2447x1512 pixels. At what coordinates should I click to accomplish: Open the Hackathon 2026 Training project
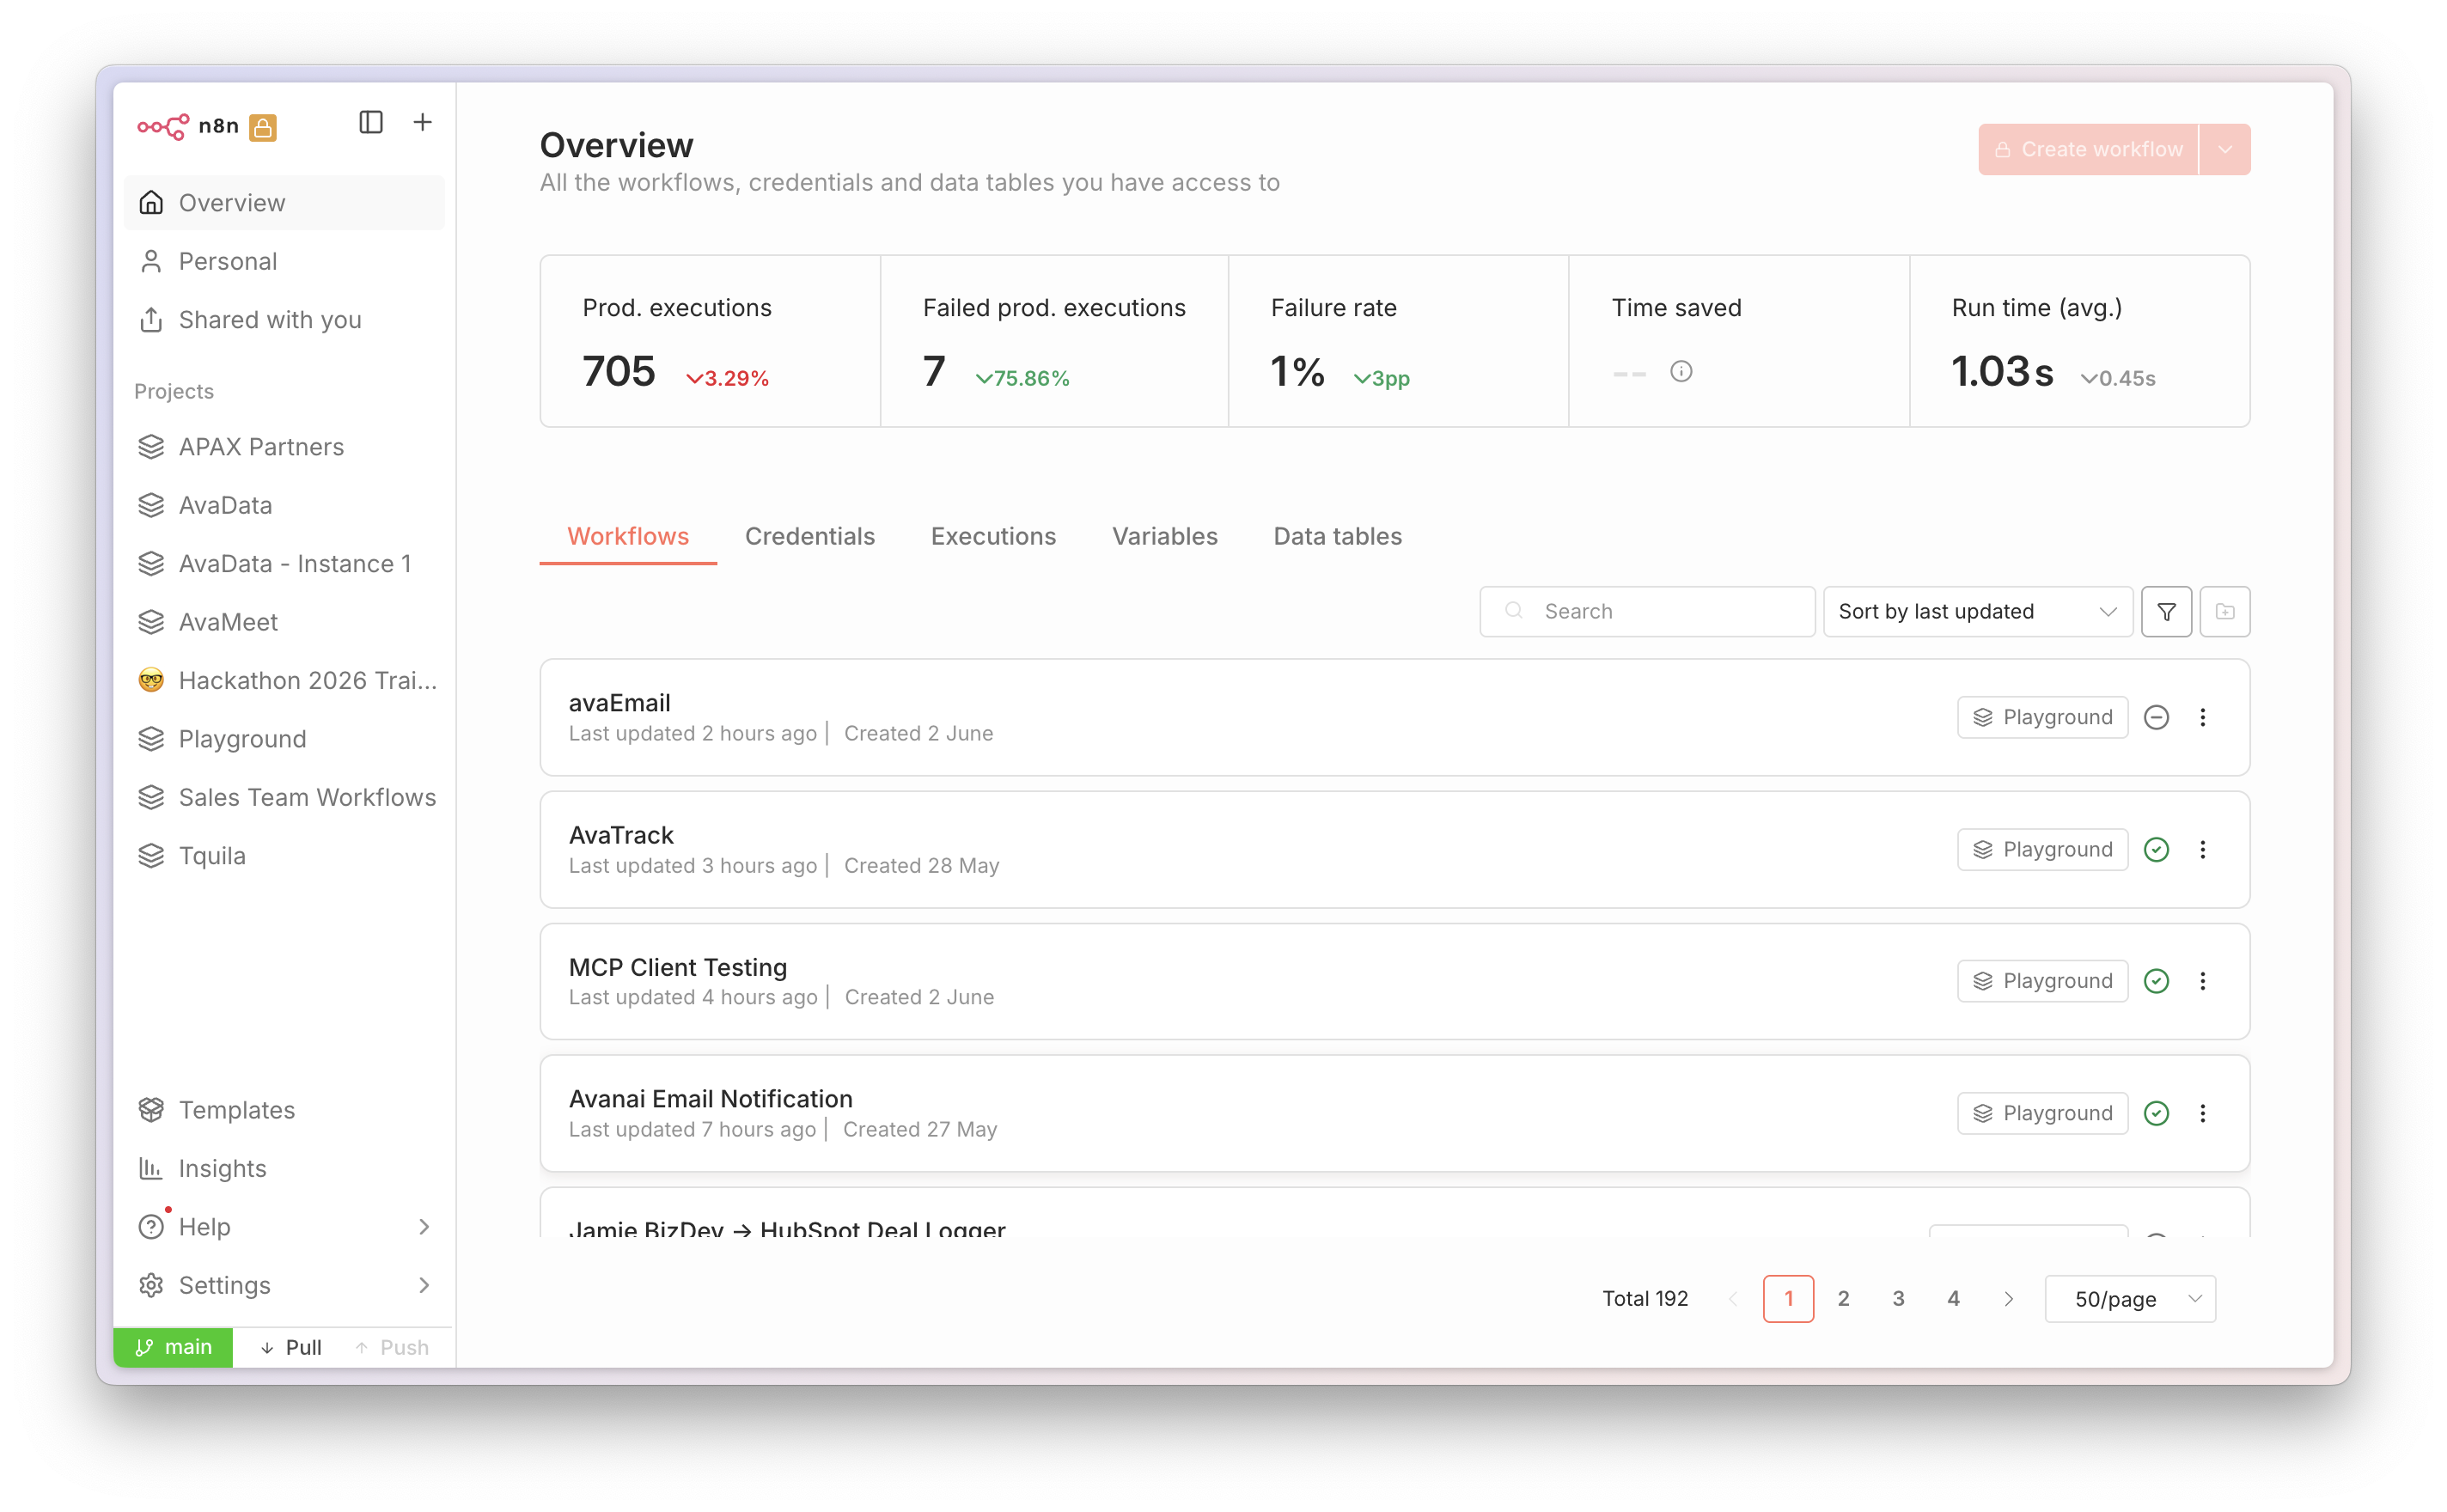(285, 681)
